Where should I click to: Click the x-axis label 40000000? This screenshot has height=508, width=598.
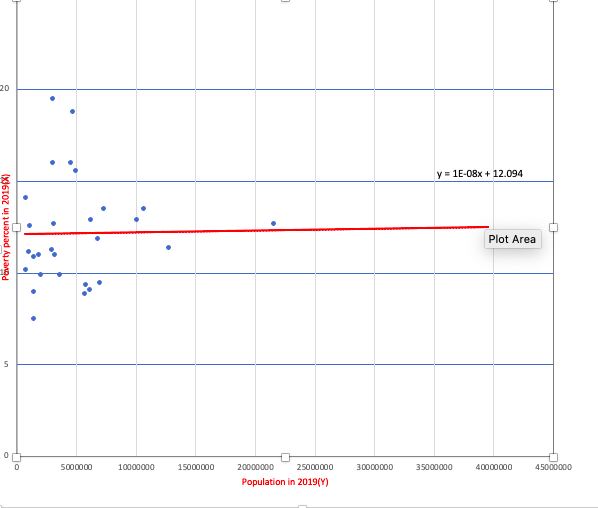point(494,467)
